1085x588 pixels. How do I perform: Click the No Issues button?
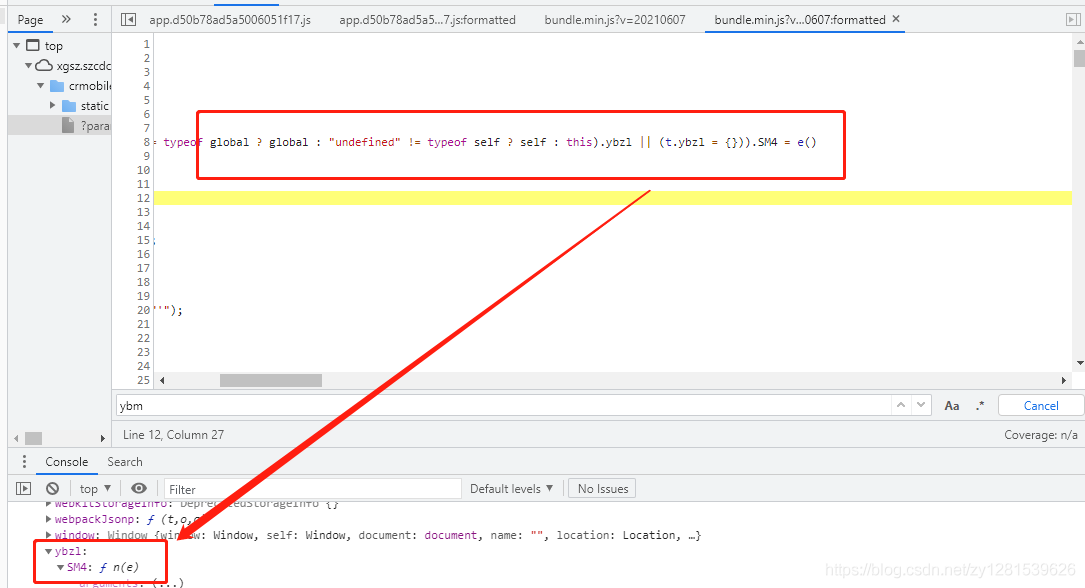click(x=603, y=488)
